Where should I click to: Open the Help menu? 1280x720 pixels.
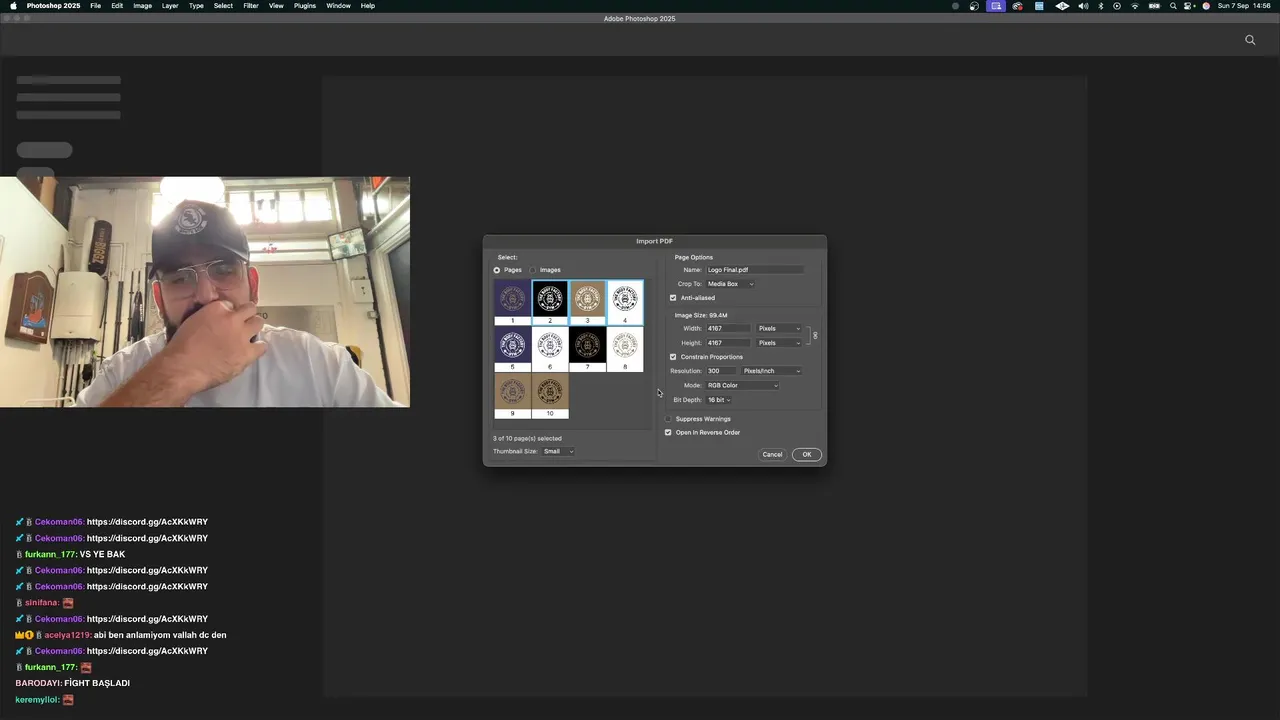click(368, 6)
